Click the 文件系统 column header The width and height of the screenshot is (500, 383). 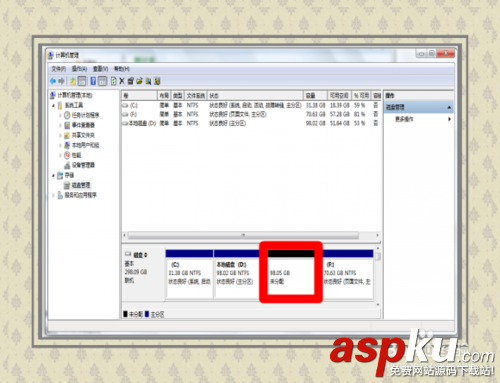point(196,96)
